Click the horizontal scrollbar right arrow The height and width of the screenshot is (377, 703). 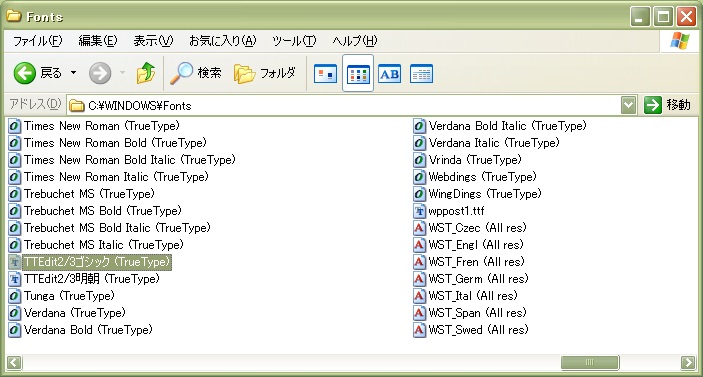[688, 362]
